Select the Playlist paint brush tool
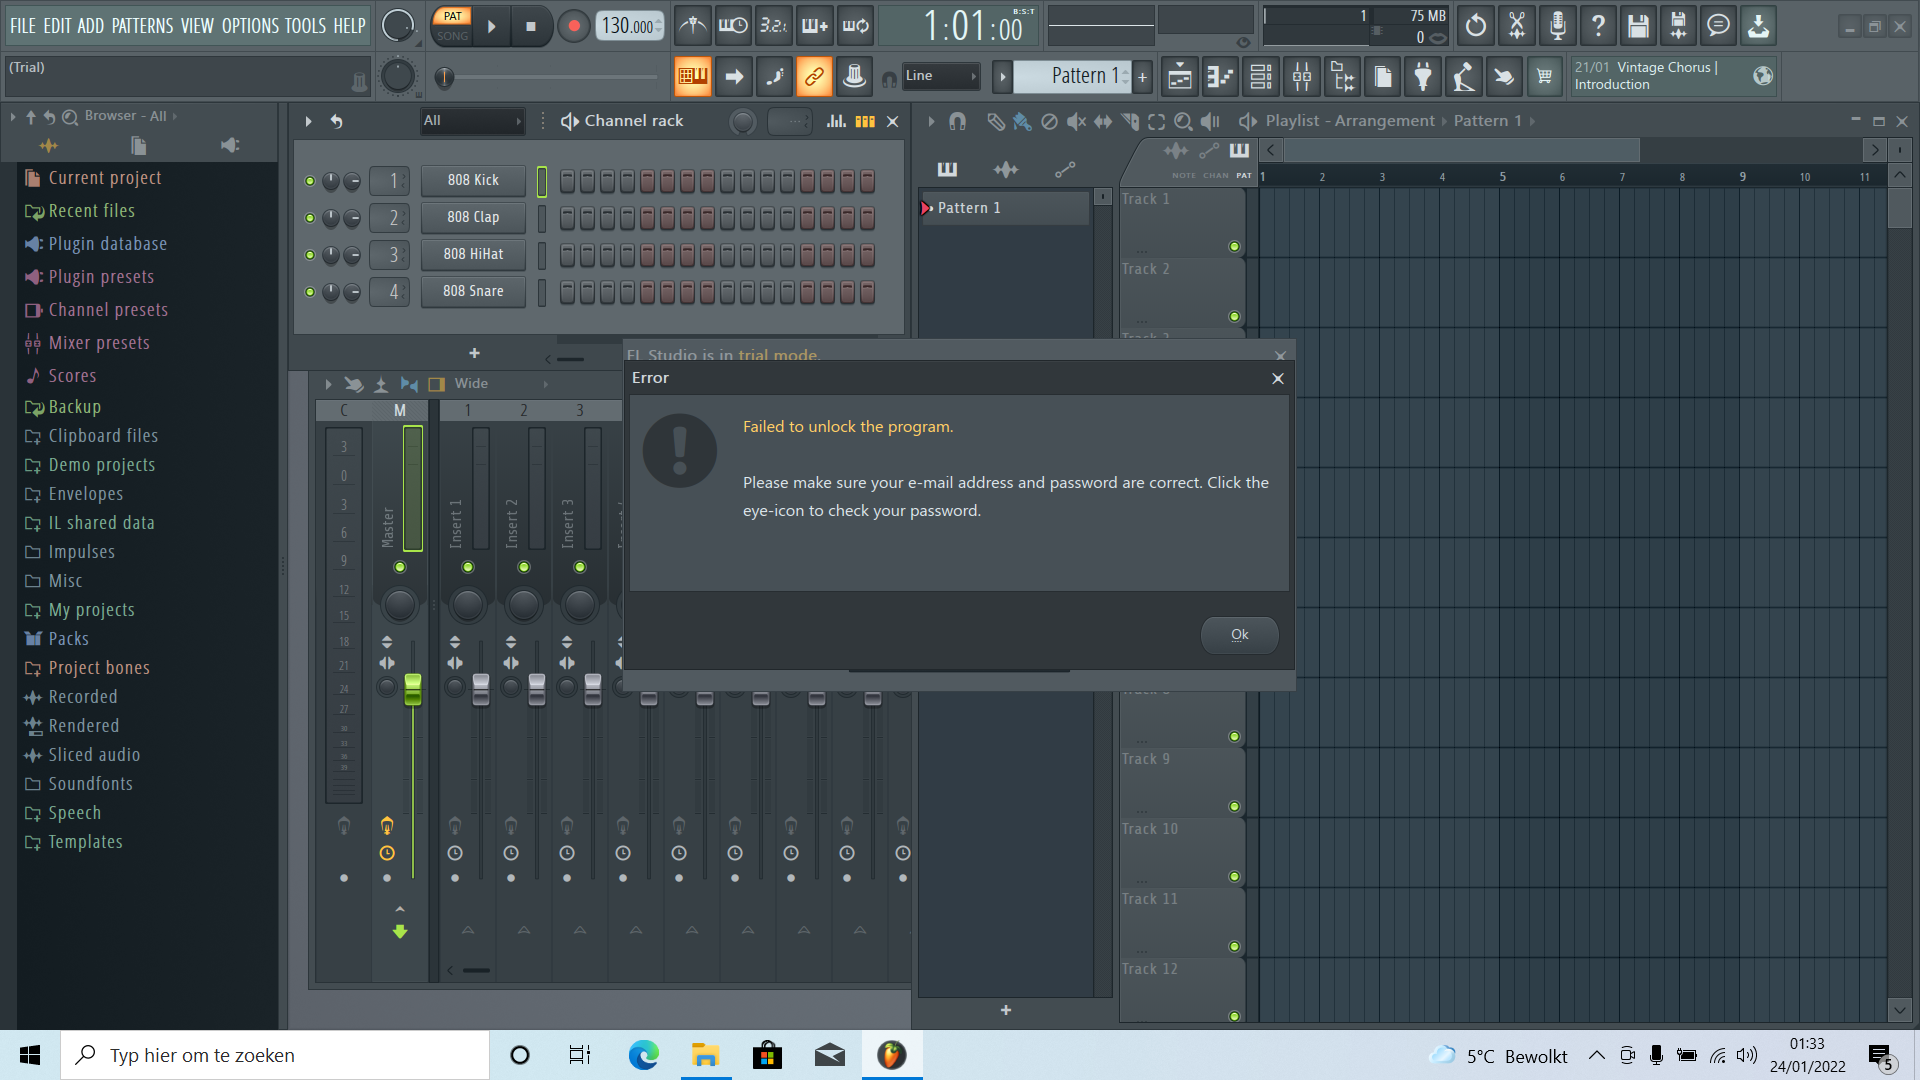 point(1021,121)
